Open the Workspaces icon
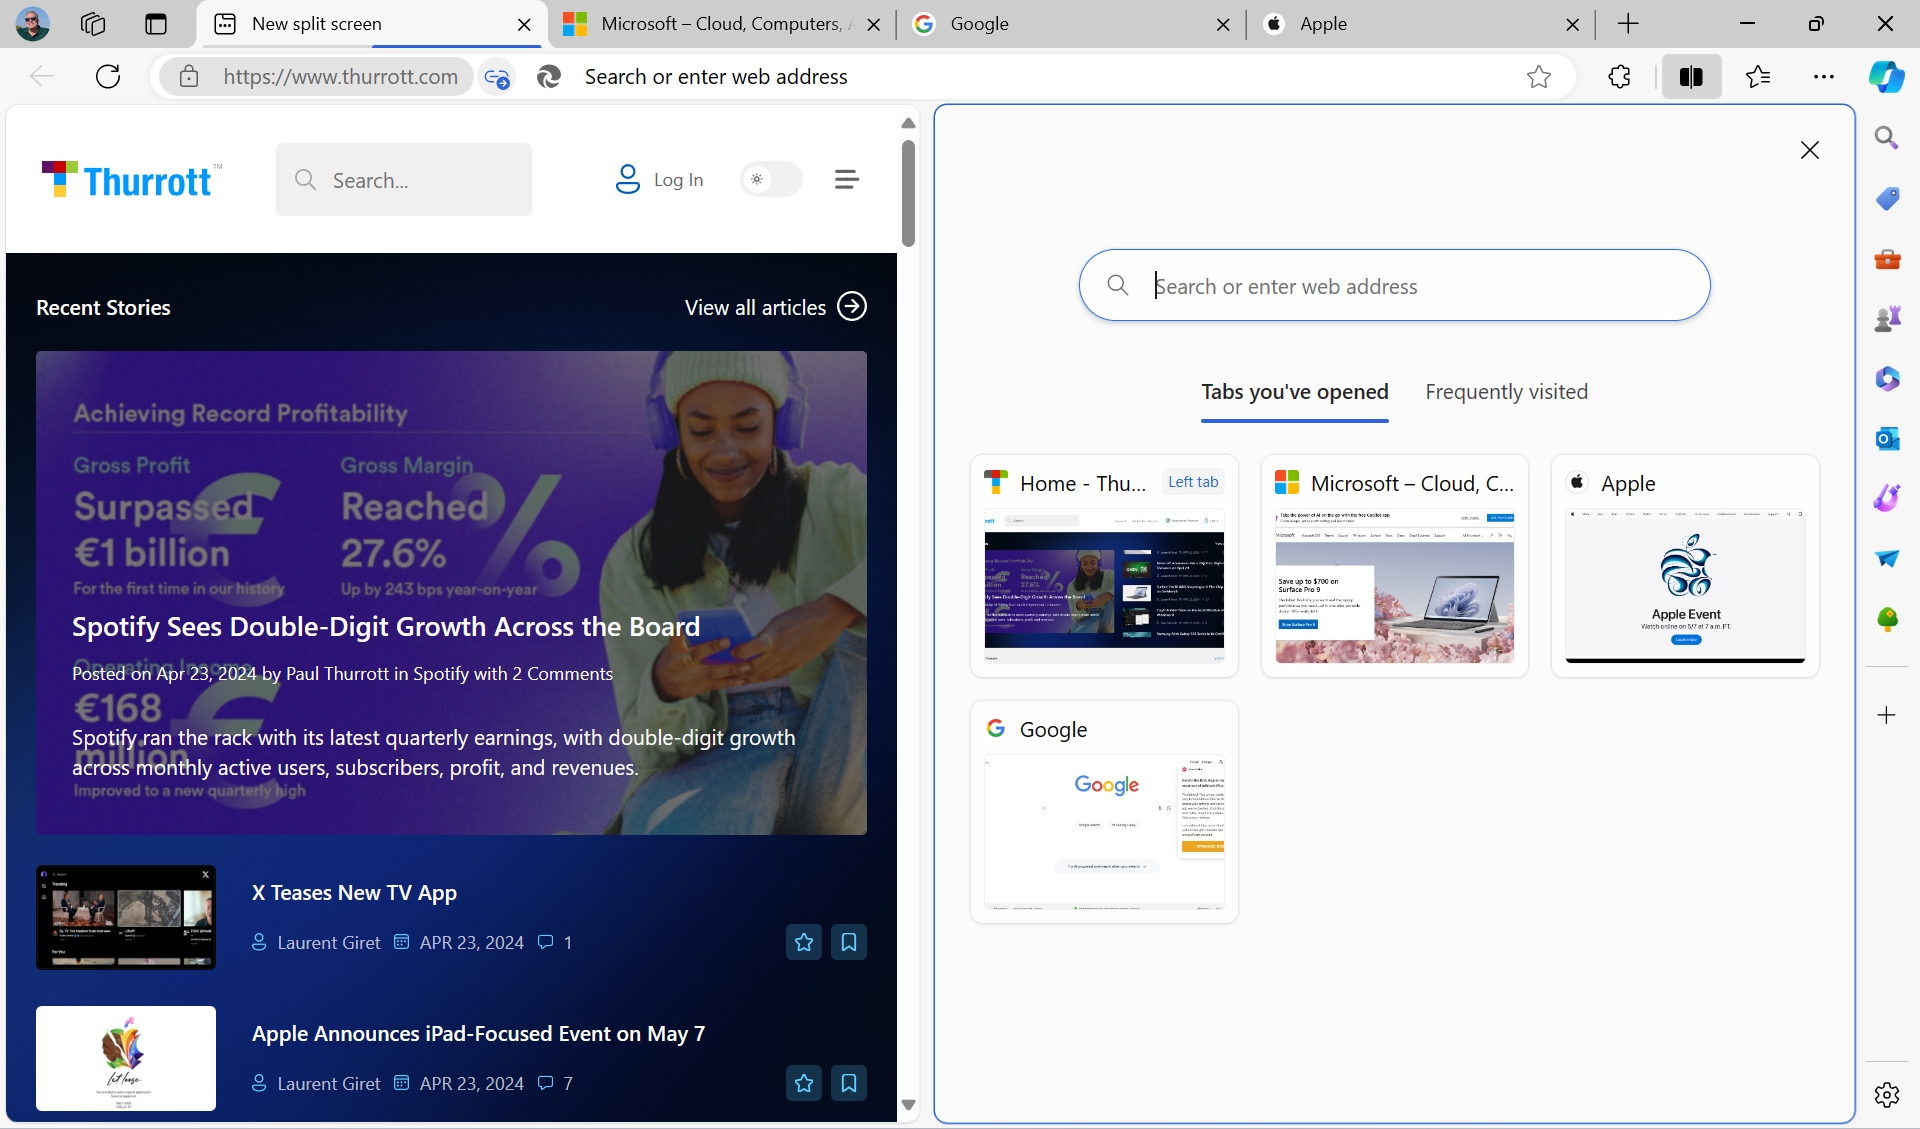 pos(93,24)
